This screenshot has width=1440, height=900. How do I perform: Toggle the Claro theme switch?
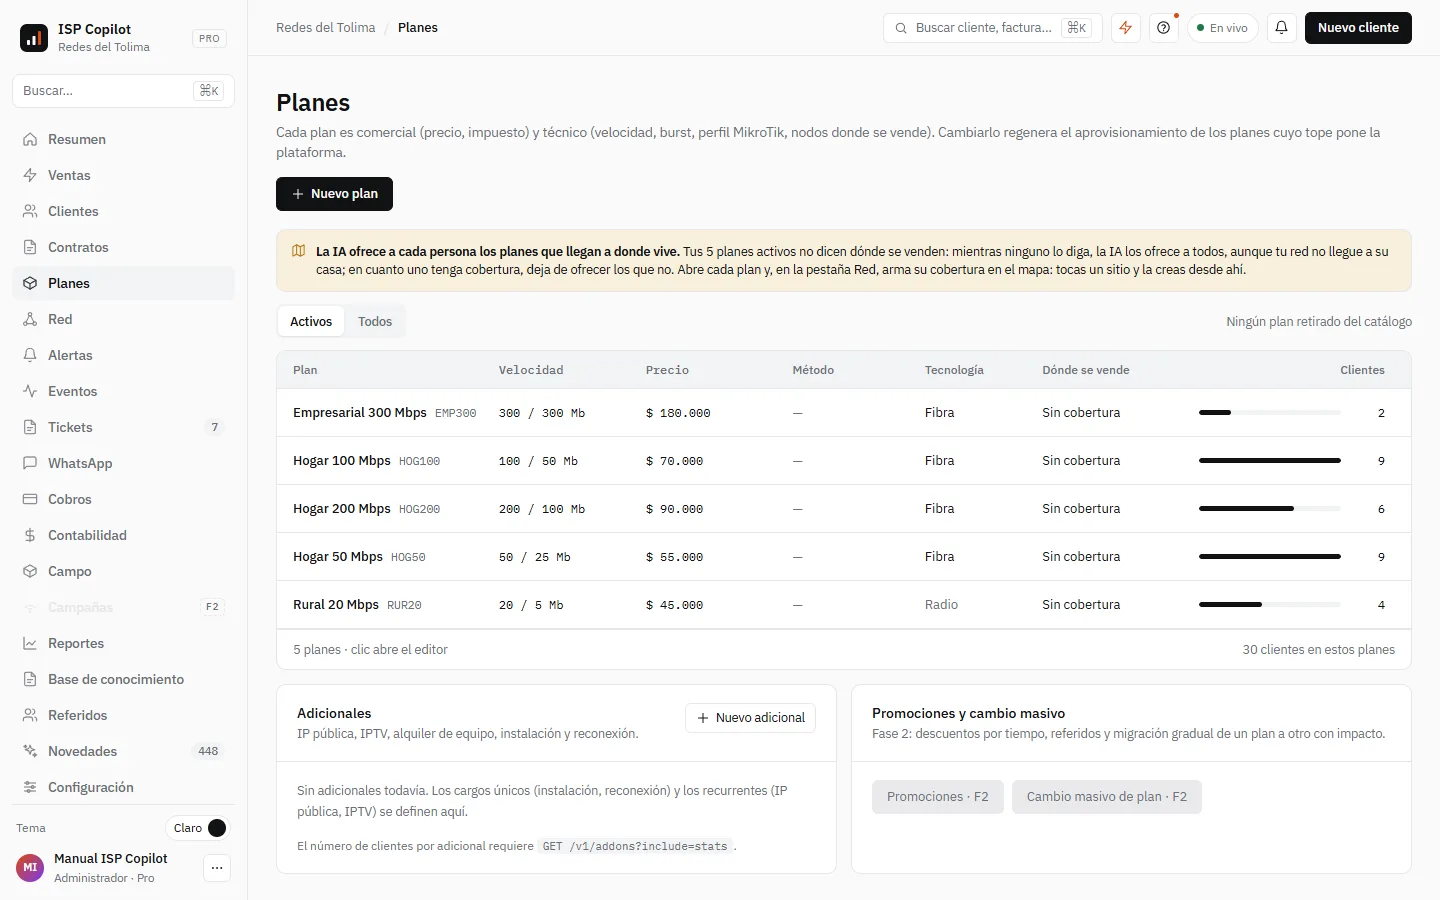click(198, 828)
